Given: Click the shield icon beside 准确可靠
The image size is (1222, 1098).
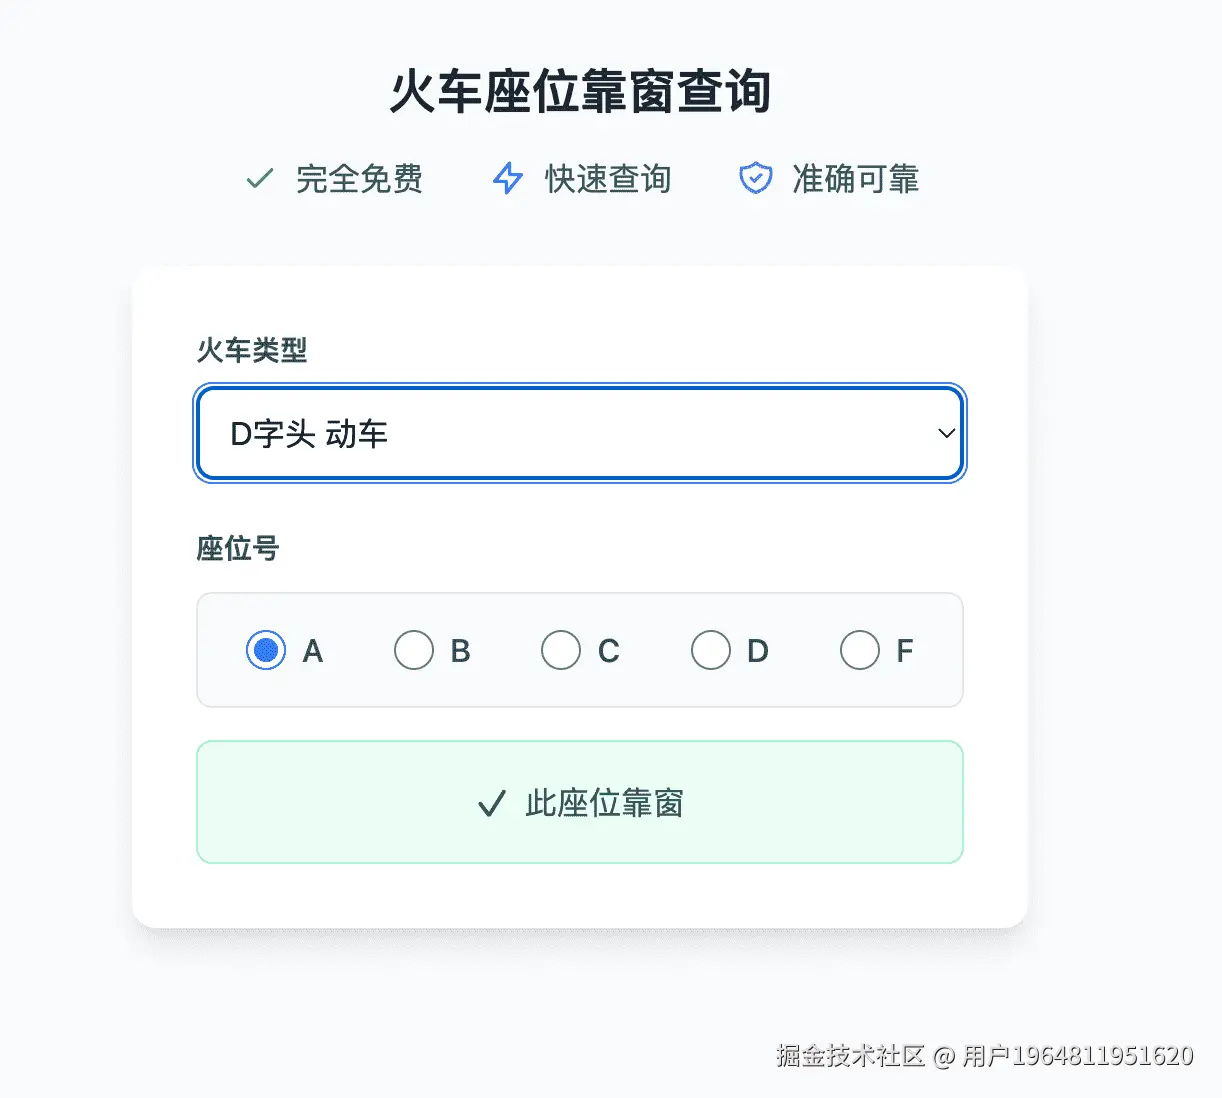Looking at the screenshot, I should coord(755,179).
